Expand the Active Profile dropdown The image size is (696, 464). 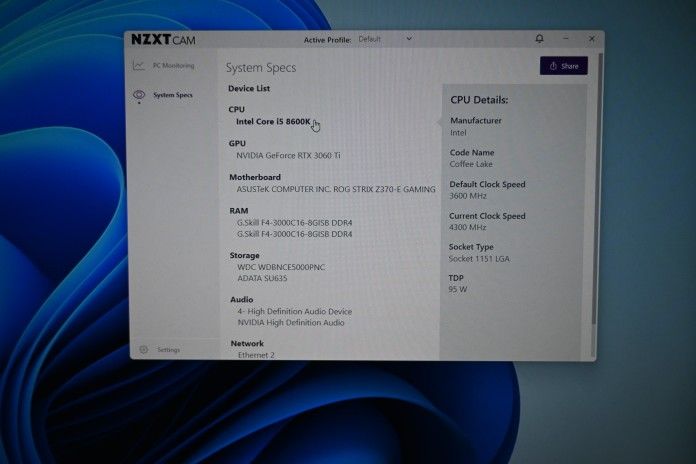[385, 39]
